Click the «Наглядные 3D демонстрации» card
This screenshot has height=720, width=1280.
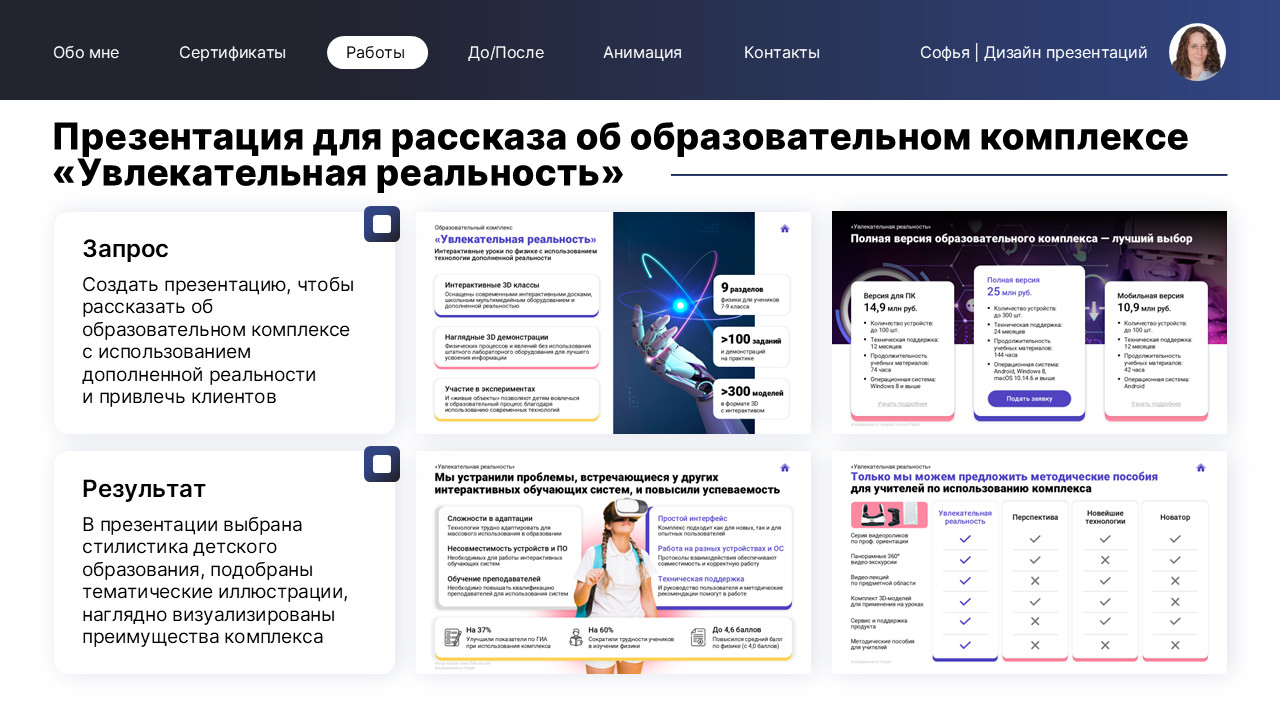click(x=517, y=347)
